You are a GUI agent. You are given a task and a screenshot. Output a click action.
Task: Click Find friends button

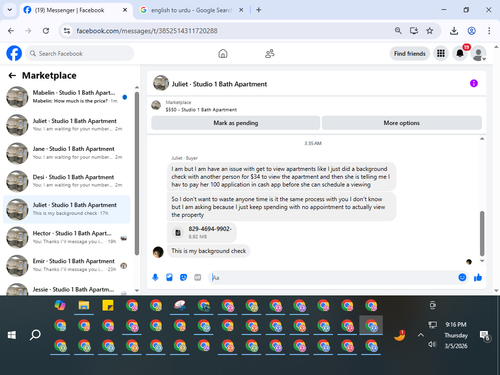[x=409, y=53]
